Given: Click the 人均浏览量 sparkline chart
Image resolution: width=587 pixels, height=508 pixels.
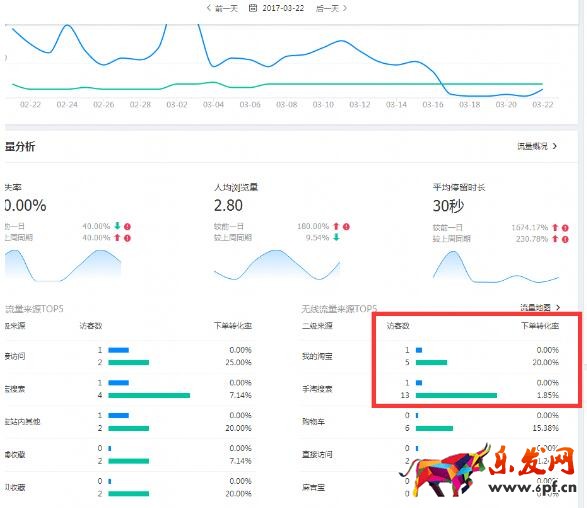Looking at the screenshot, I should (x=277, y=265).
